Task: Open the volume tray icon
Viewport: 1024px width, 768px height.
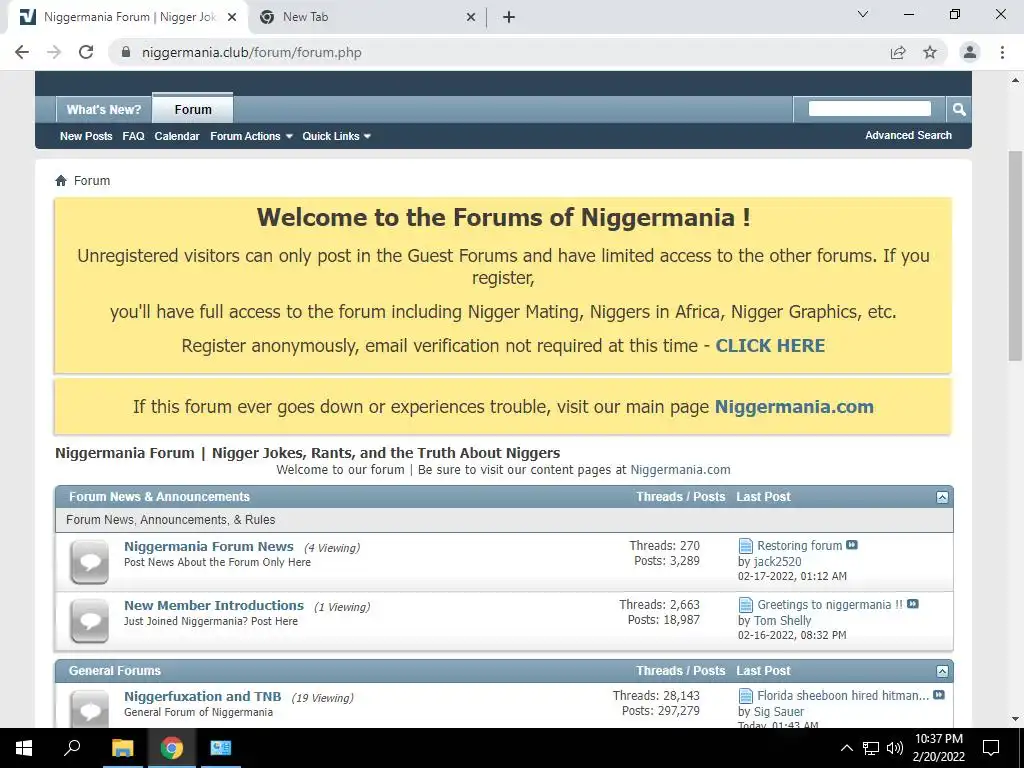Action: (x=895, y=748)
